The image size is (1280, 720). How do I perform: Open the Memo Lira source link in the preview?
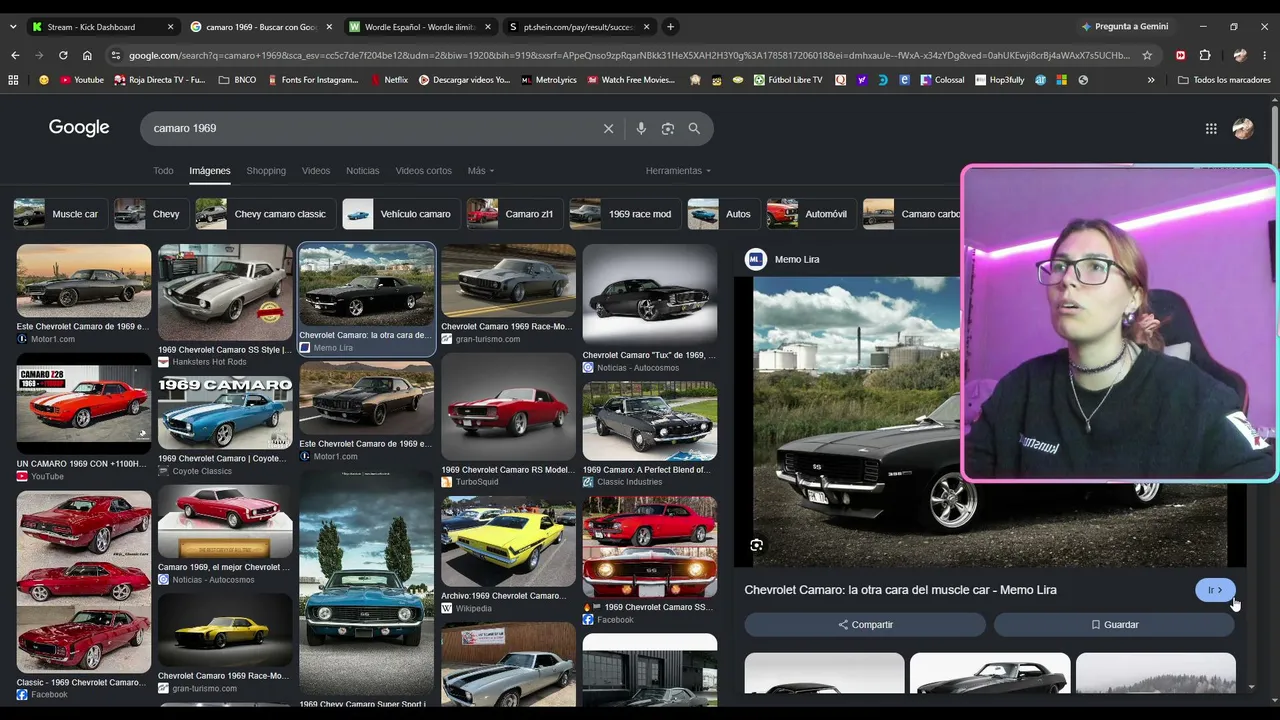pyautogui.click(x=783, y=259)
